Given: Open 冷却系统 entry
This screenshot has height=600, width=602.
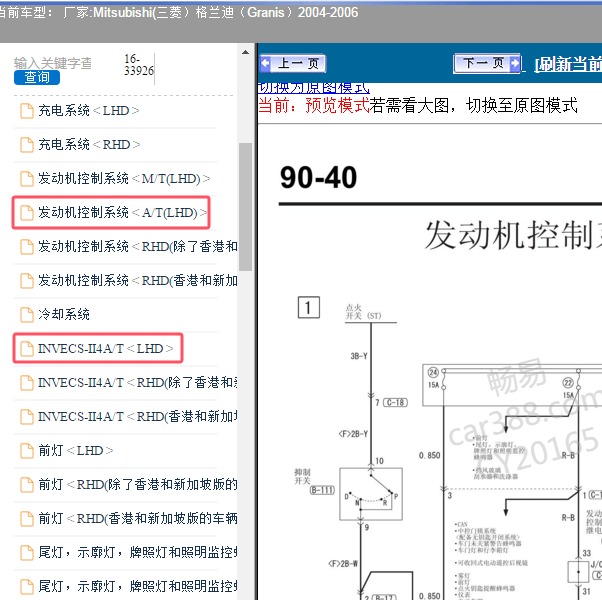Looking at the screenshot, I should click(x=64, y=314).
